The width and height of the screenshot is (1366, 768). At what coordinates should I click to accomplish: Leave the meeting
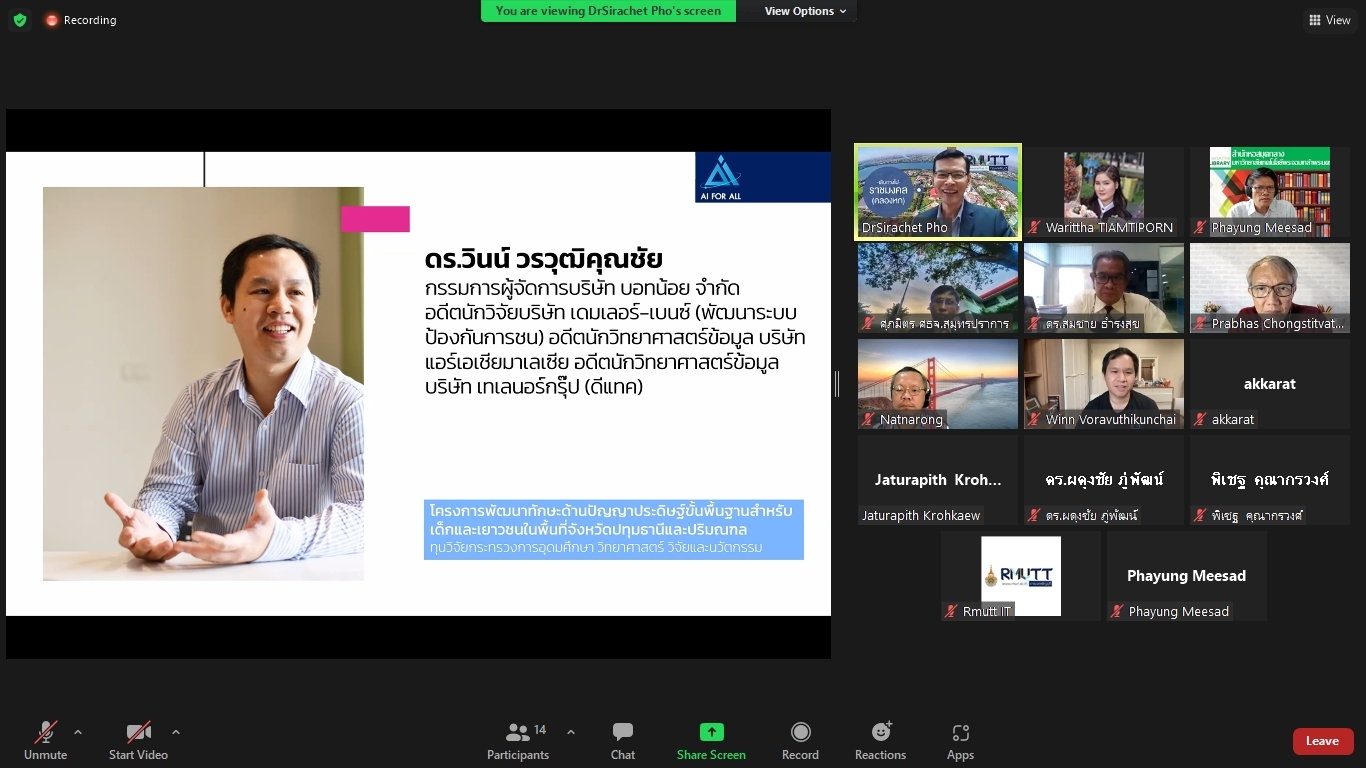[1322, 741]
